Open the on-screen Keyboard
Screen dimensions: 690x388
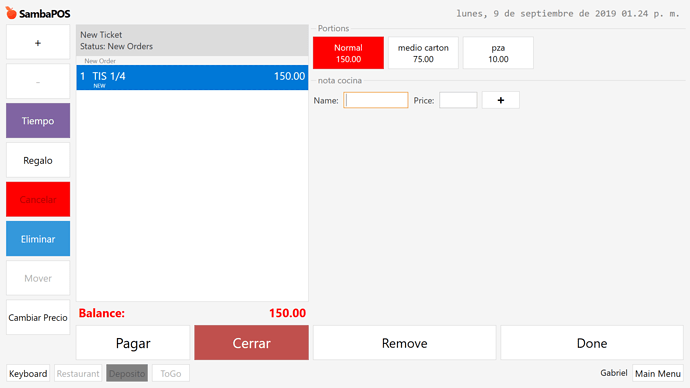point(28,373)
